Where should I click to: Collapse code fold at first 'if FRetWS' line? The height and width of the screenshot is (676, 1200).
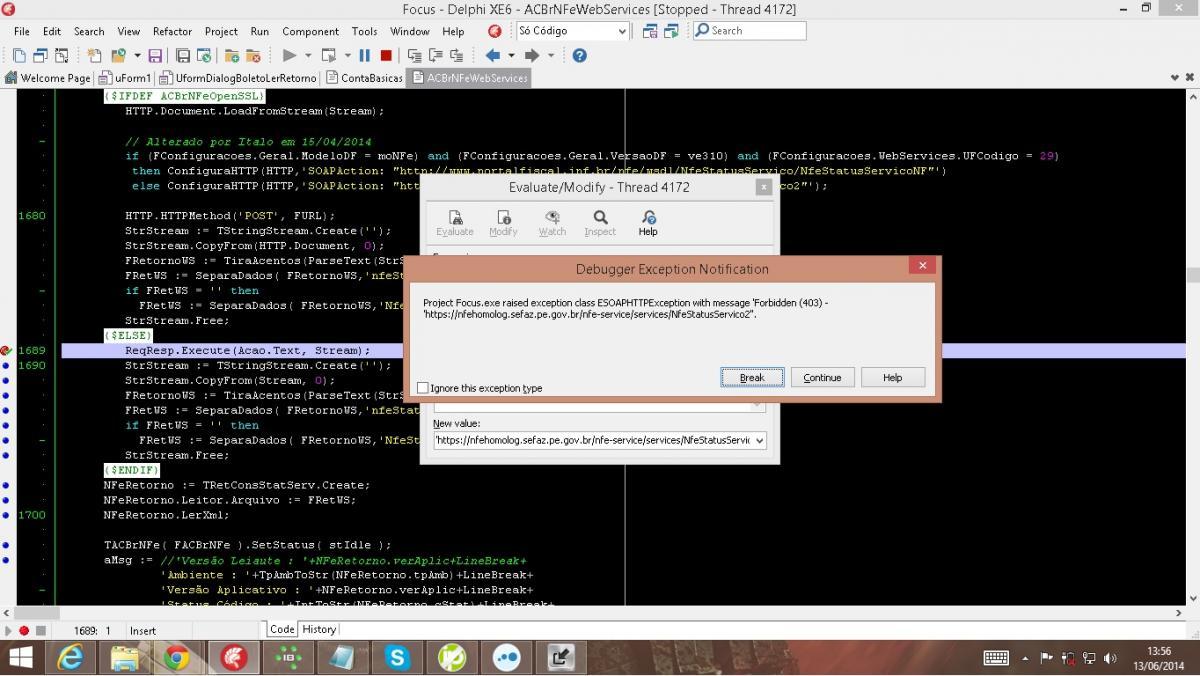tap(42, 291)
